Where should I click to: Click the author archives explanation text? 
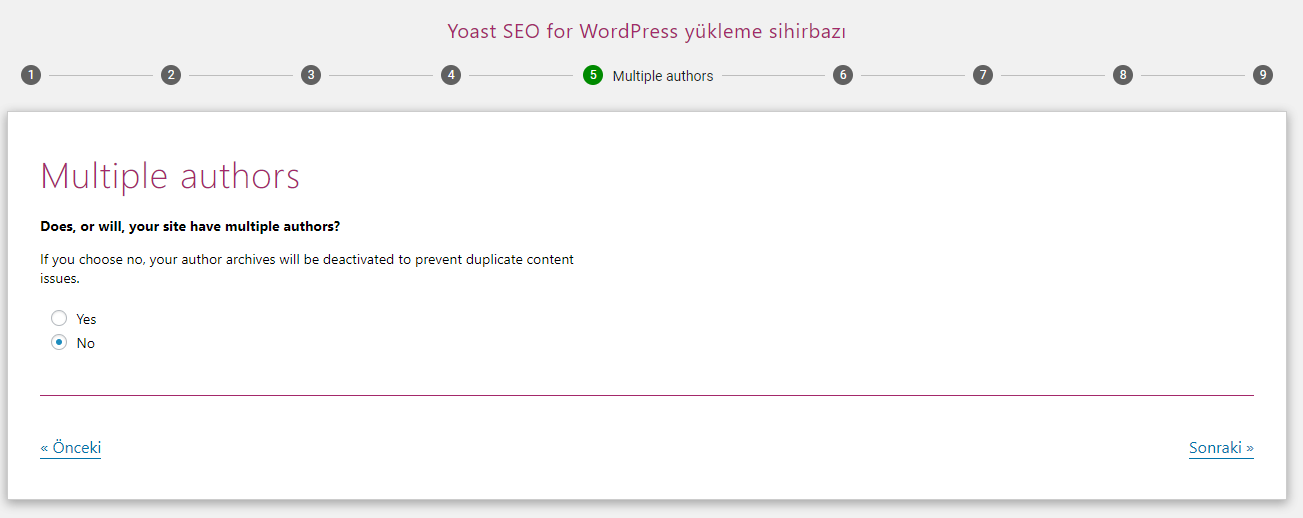[307, 269]
